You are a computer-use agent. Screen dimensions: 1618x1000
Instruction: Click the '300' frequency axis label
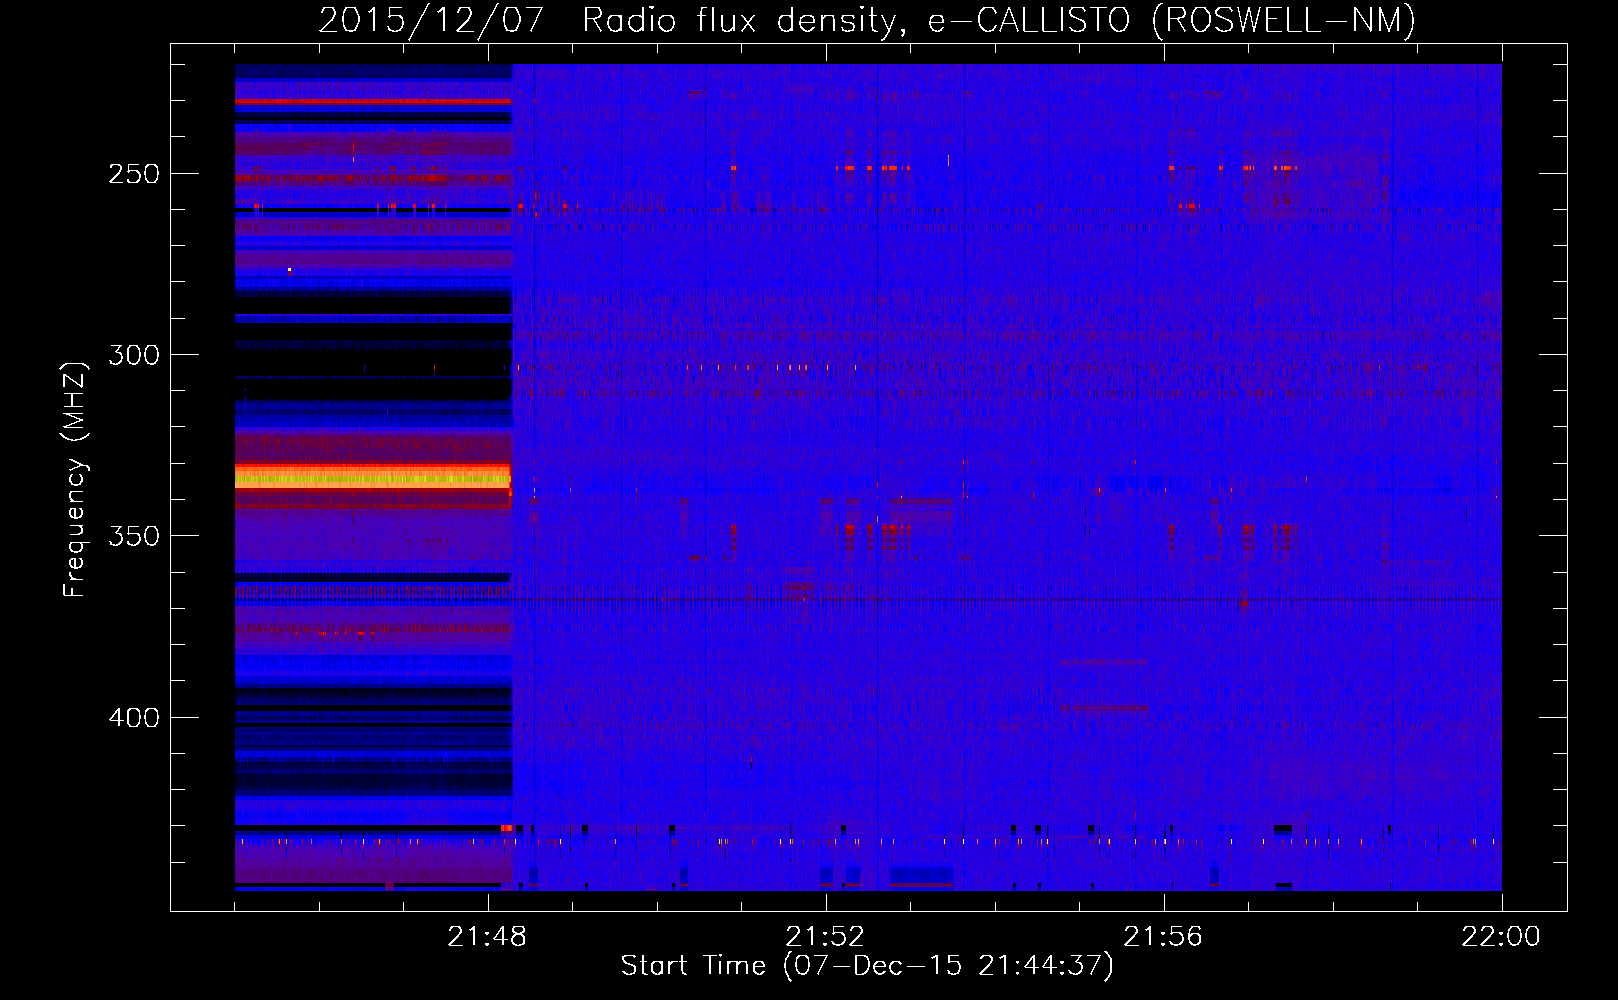tap(134, 355)
